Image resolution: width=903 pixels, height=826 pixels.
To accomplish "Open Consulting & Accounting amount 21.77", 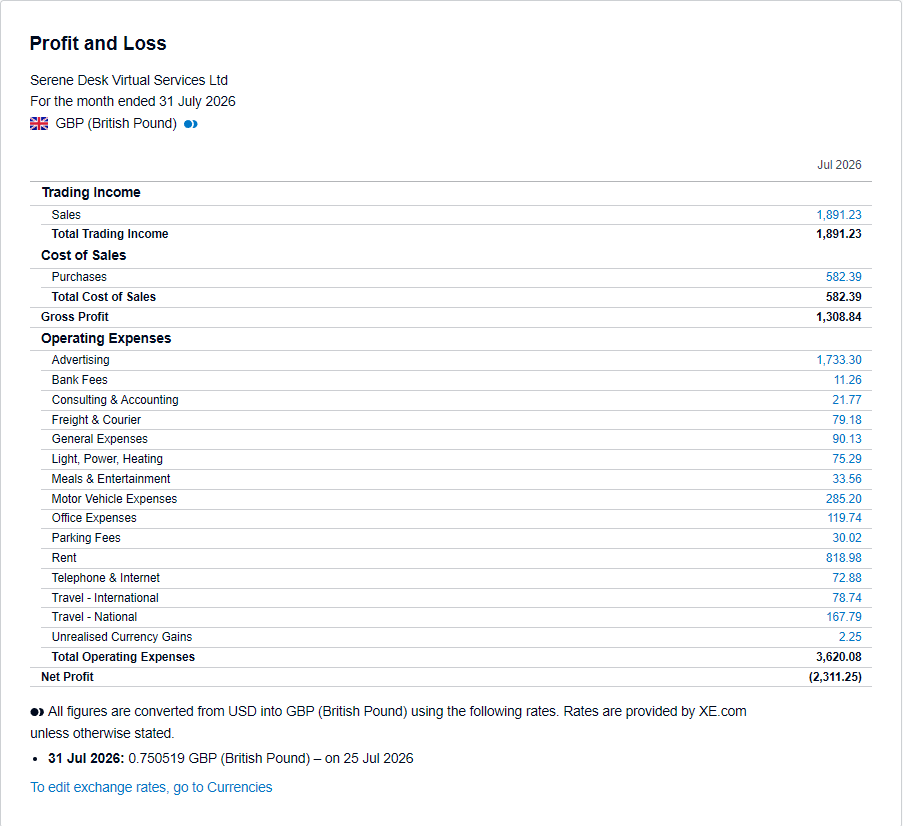I will pos(847,400).
